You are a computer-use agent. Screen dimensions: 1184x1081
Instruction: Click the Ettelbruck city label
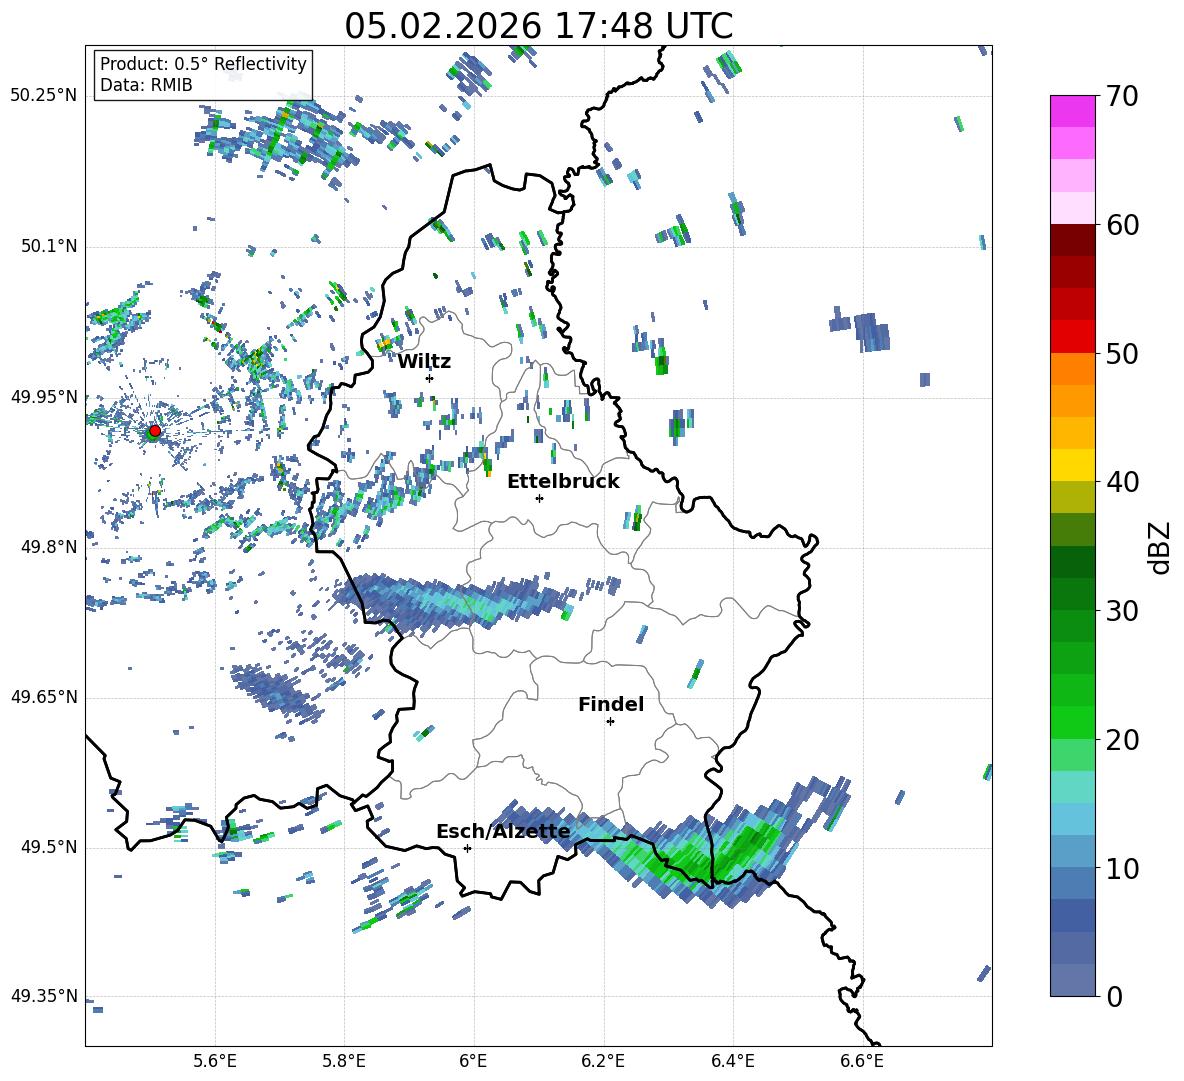pos(563,482)
